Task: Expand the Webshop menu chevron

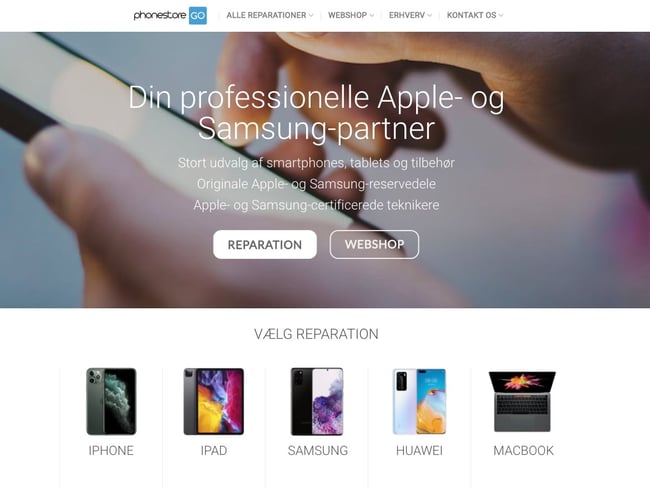Action: pyautogui.click(x=371, y=16)
